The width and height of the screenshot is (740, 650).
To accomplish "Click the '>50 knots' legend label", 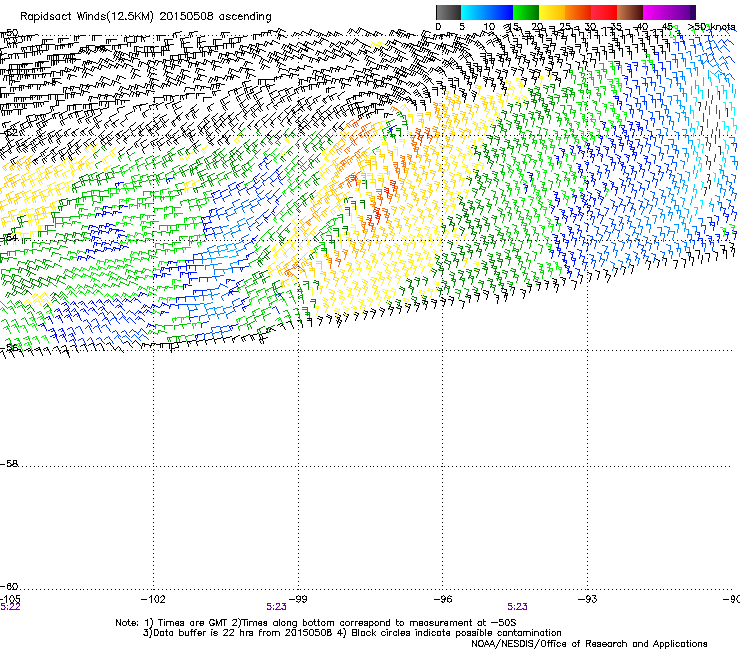I will point(711,27).
